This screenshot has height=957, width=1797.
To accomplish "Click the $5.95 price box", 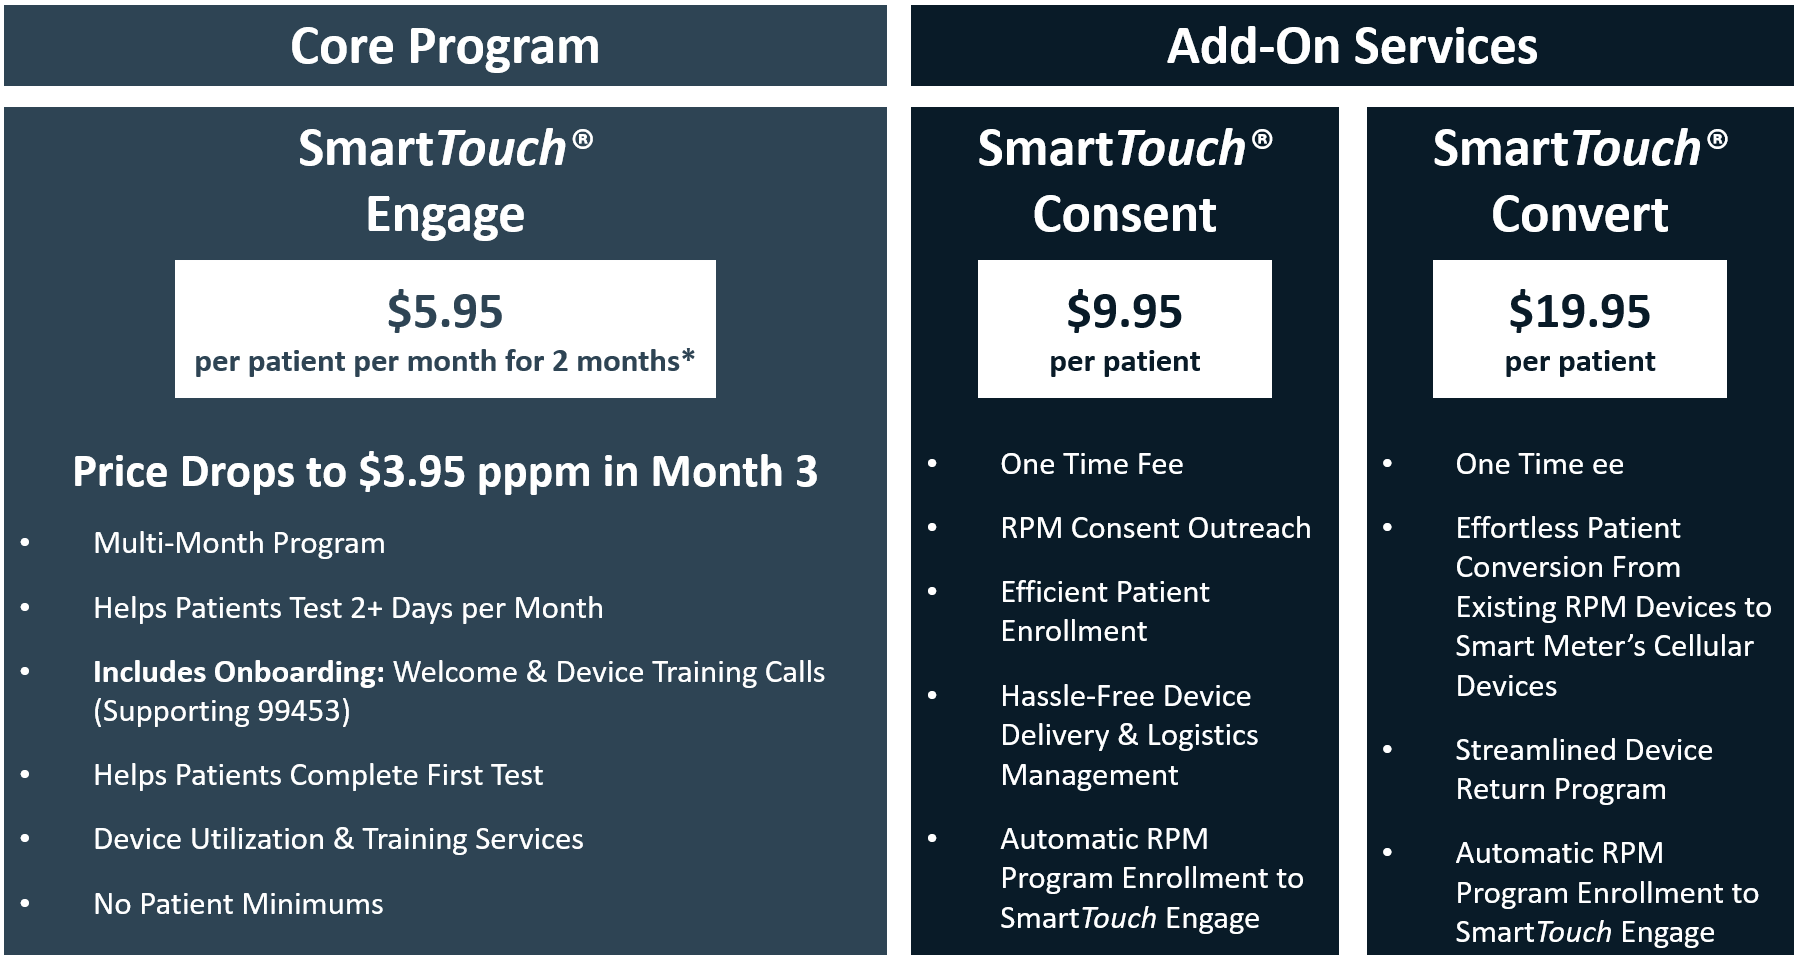I will (445, 329).
